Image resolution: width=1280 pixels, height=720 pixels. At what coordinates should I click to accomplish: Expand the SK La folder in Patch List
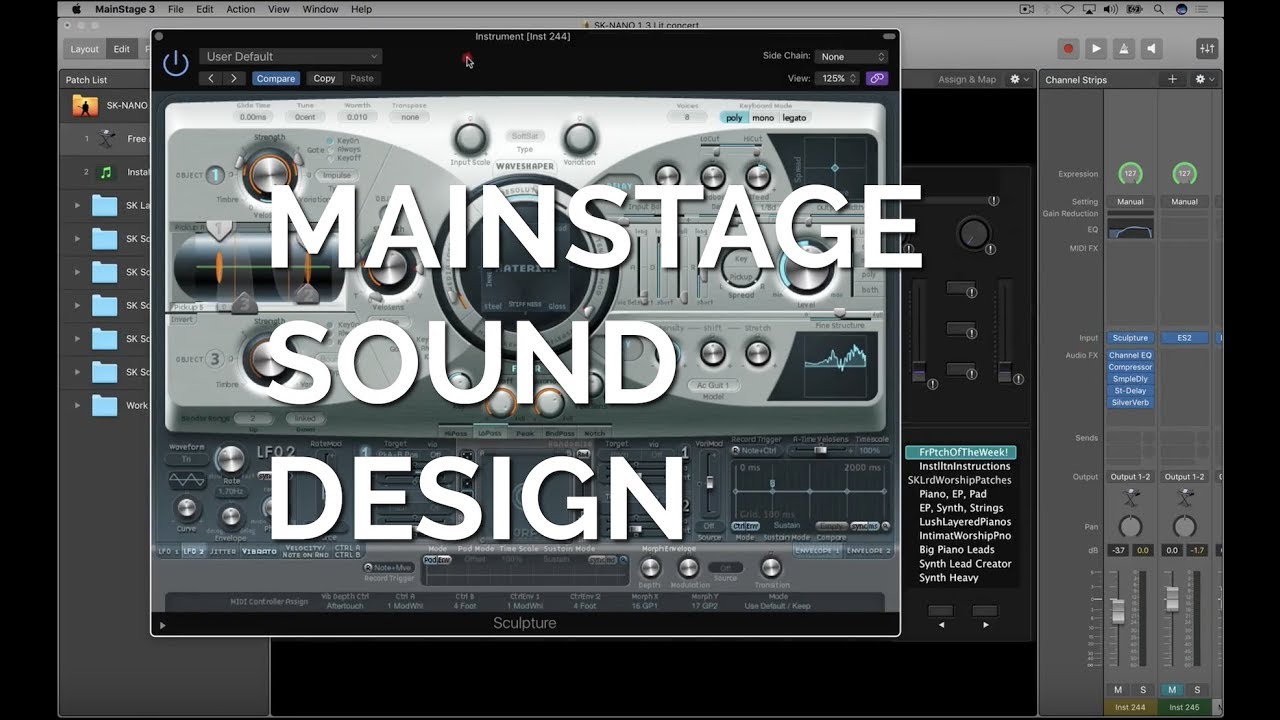pos(77,206)
